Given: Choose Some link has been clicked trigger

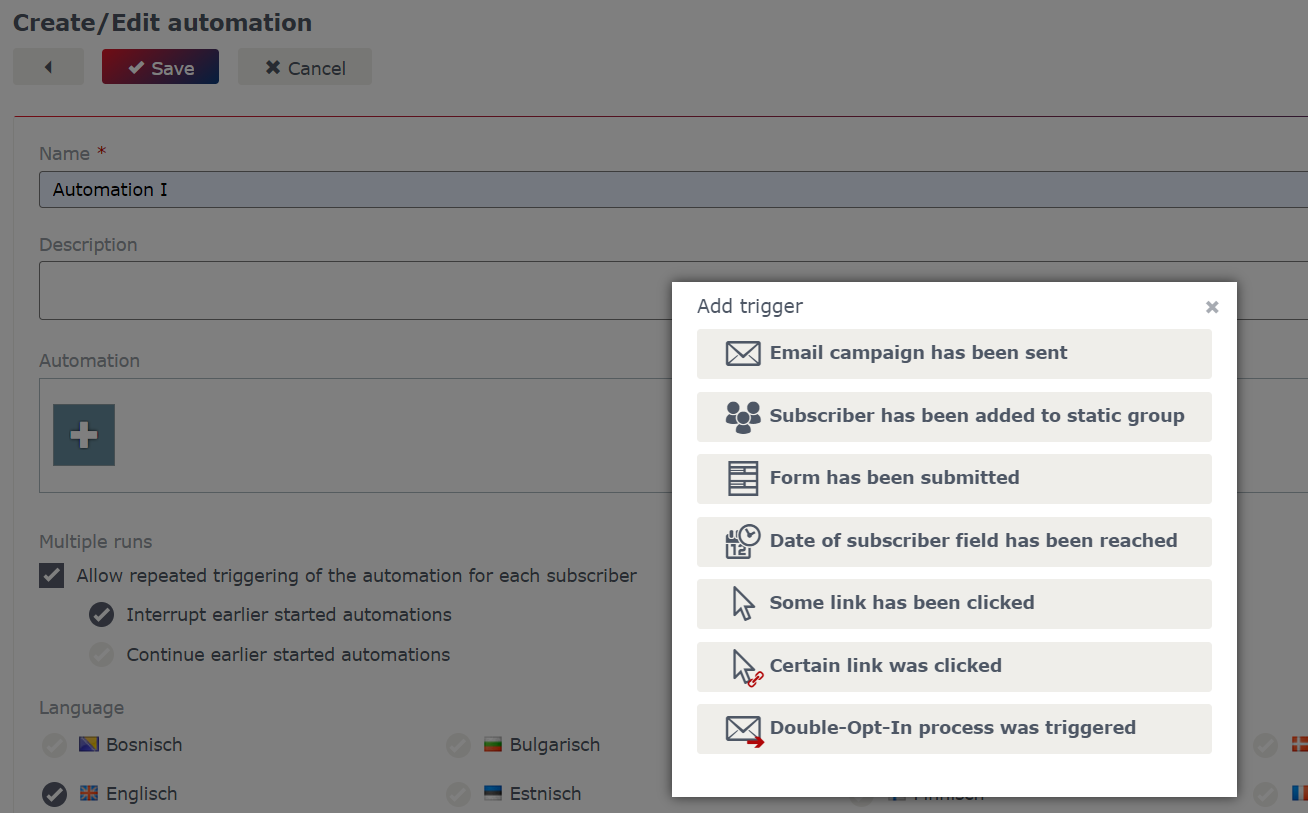Looking at the screenshot, I should tap(954, 603).
